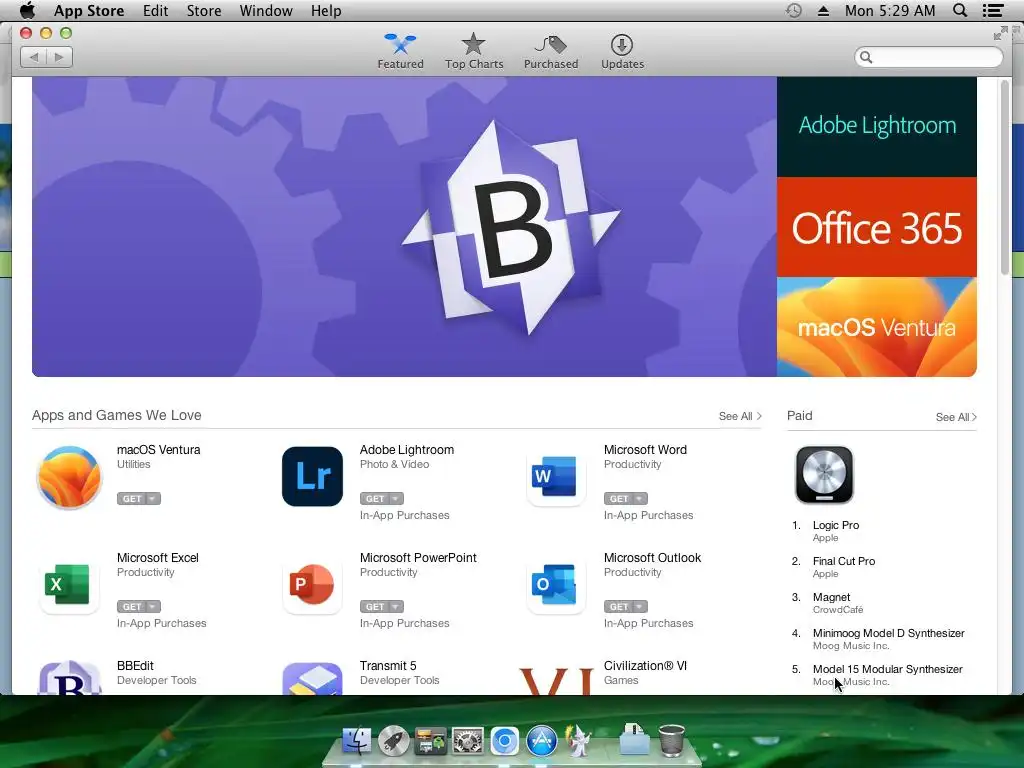This screenshot has height=768, width=1024.
Task: Open Adobe Lightroom banner tile
Action: [x=876, y=127]
